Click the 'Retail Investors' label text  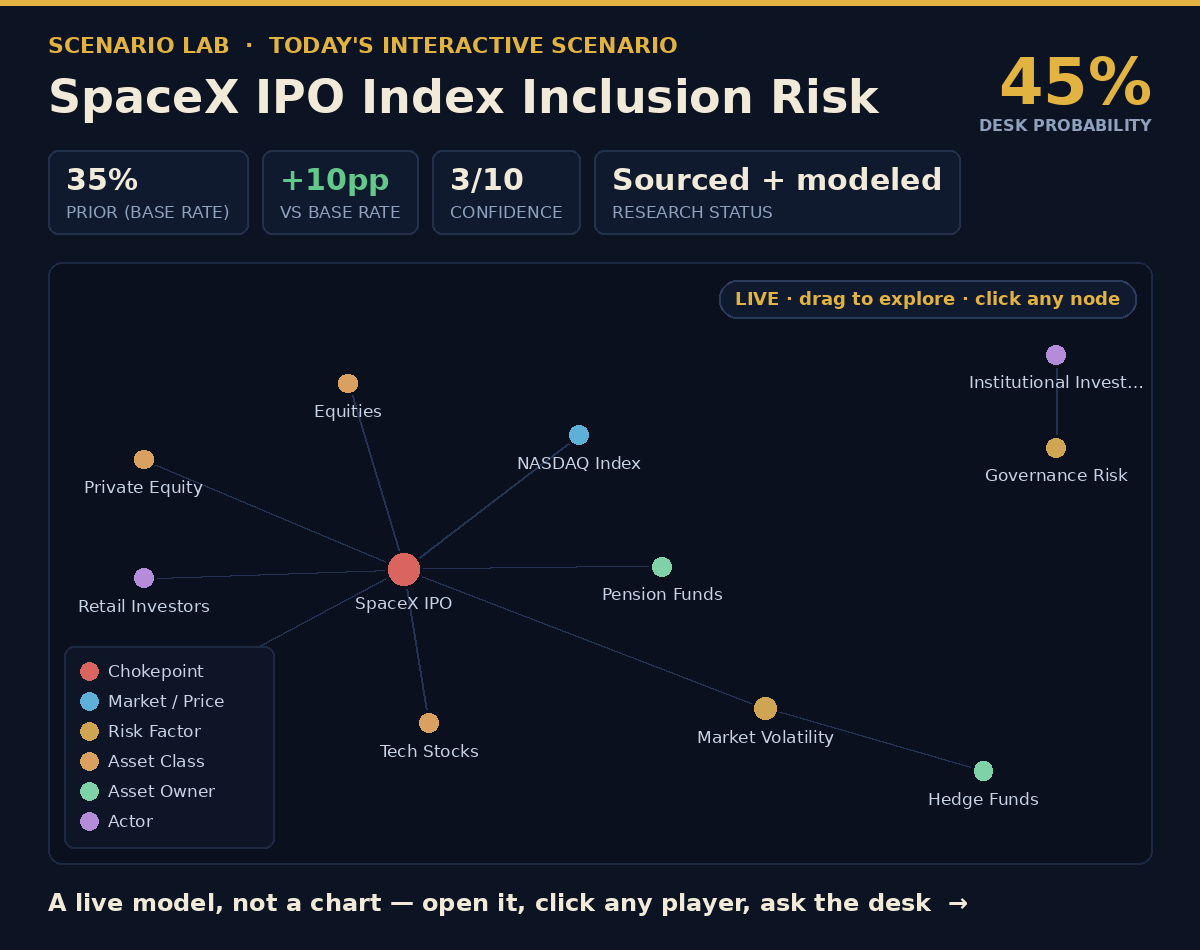point(144,607)
